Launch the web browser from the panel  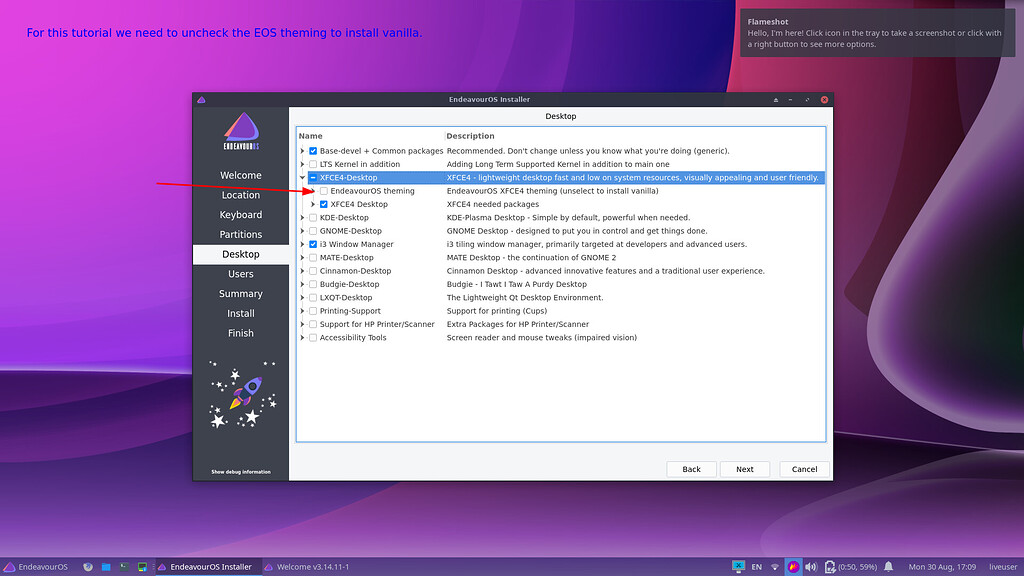(88, 567)
